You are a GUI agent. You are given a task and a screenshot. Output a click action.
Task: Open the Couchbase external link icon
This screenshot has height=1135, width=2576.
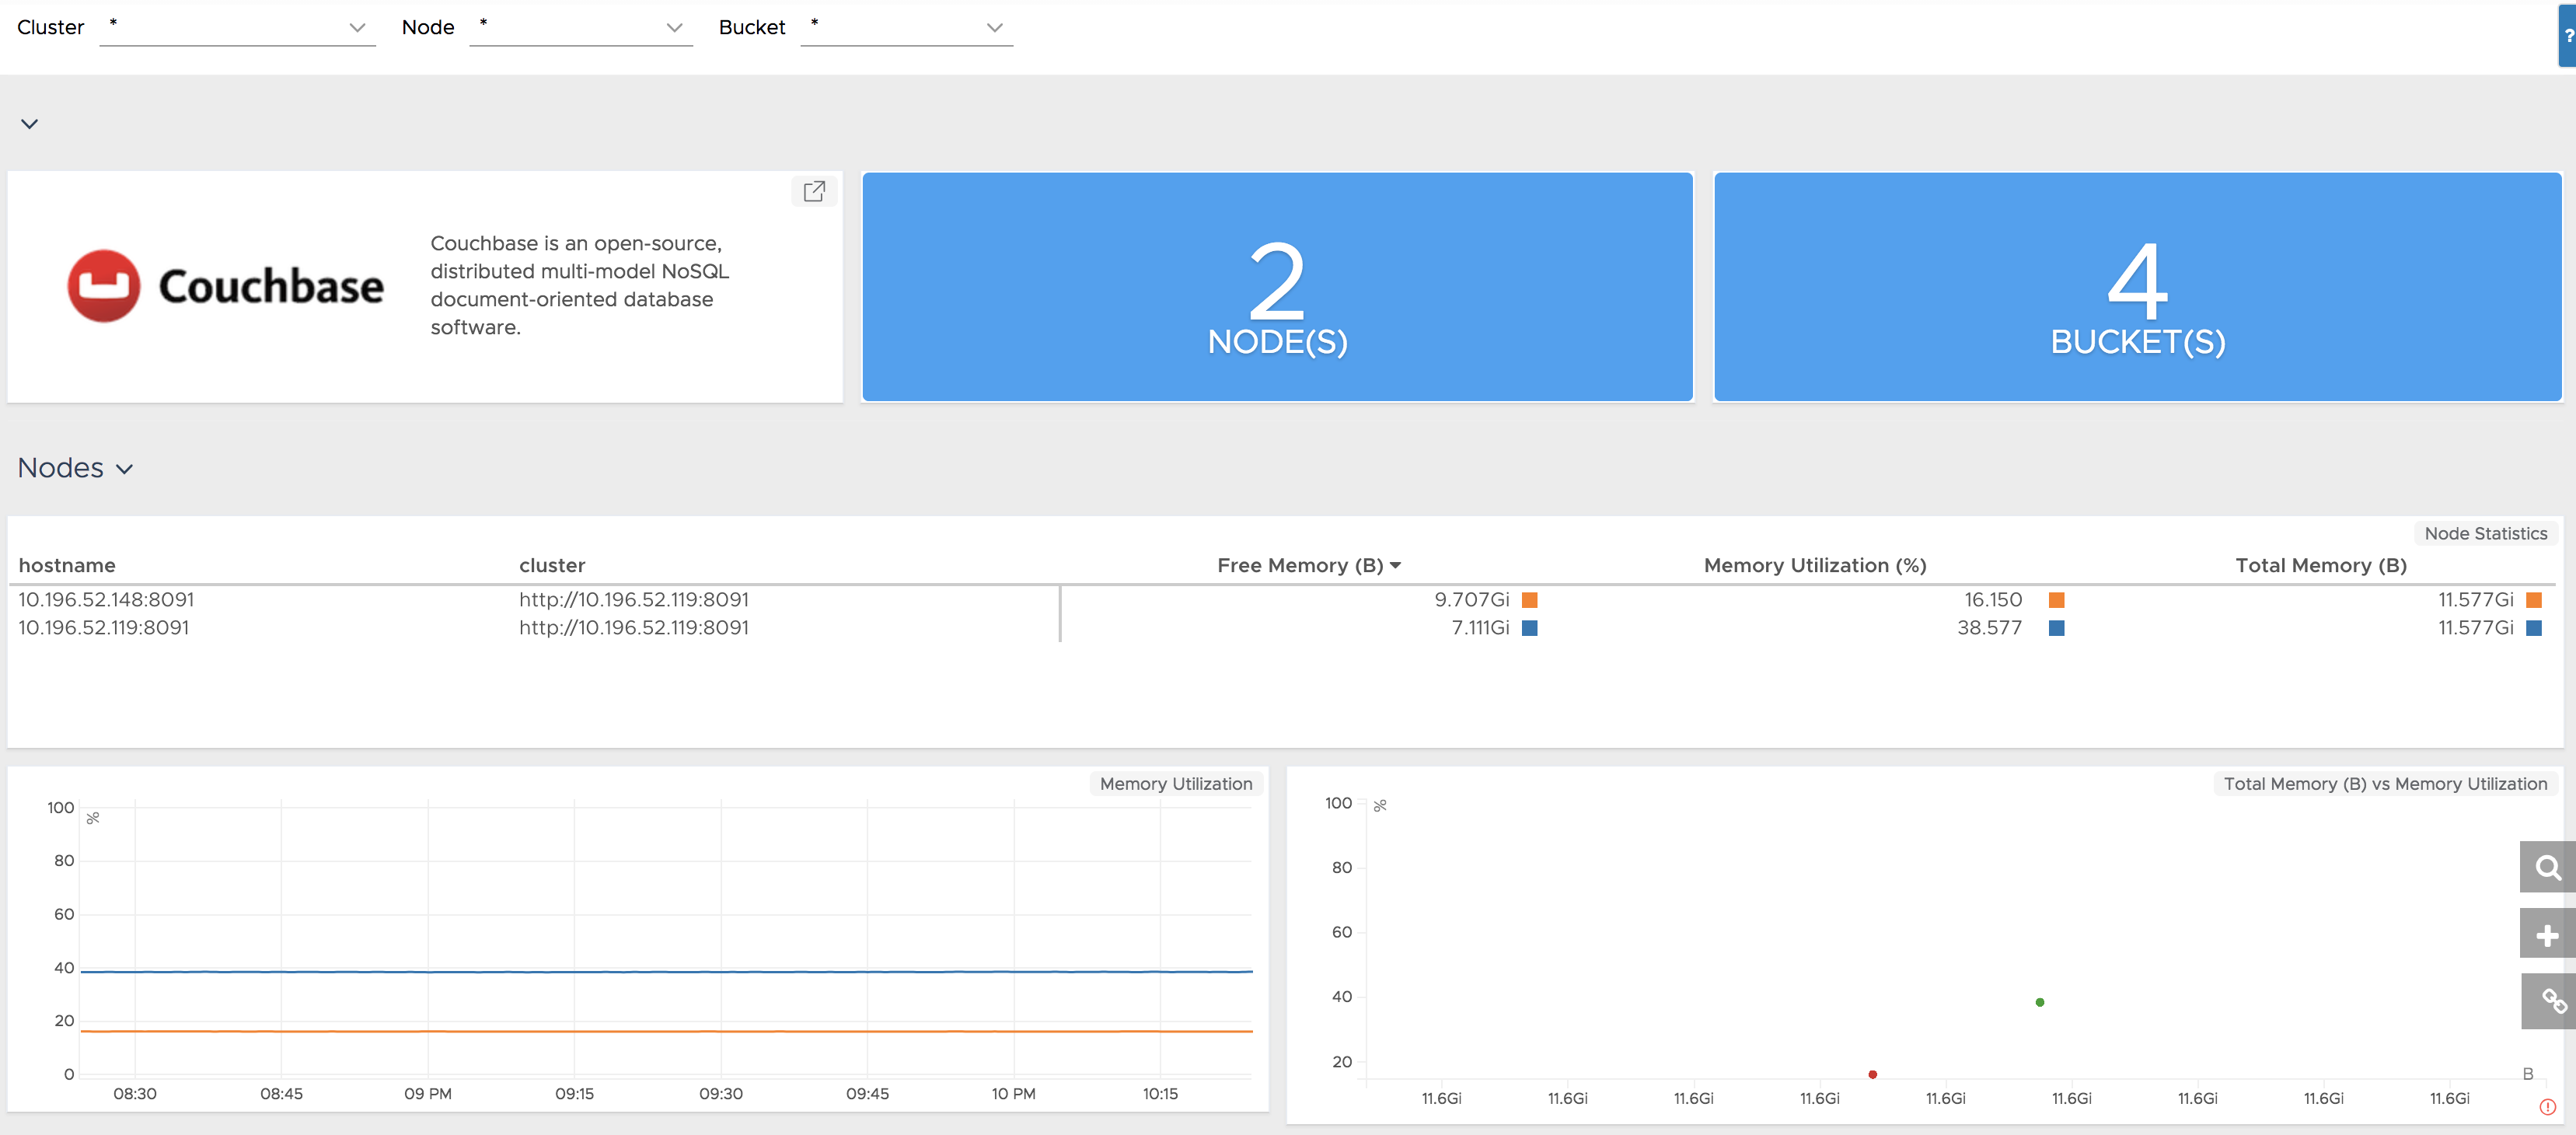(814, 191)
